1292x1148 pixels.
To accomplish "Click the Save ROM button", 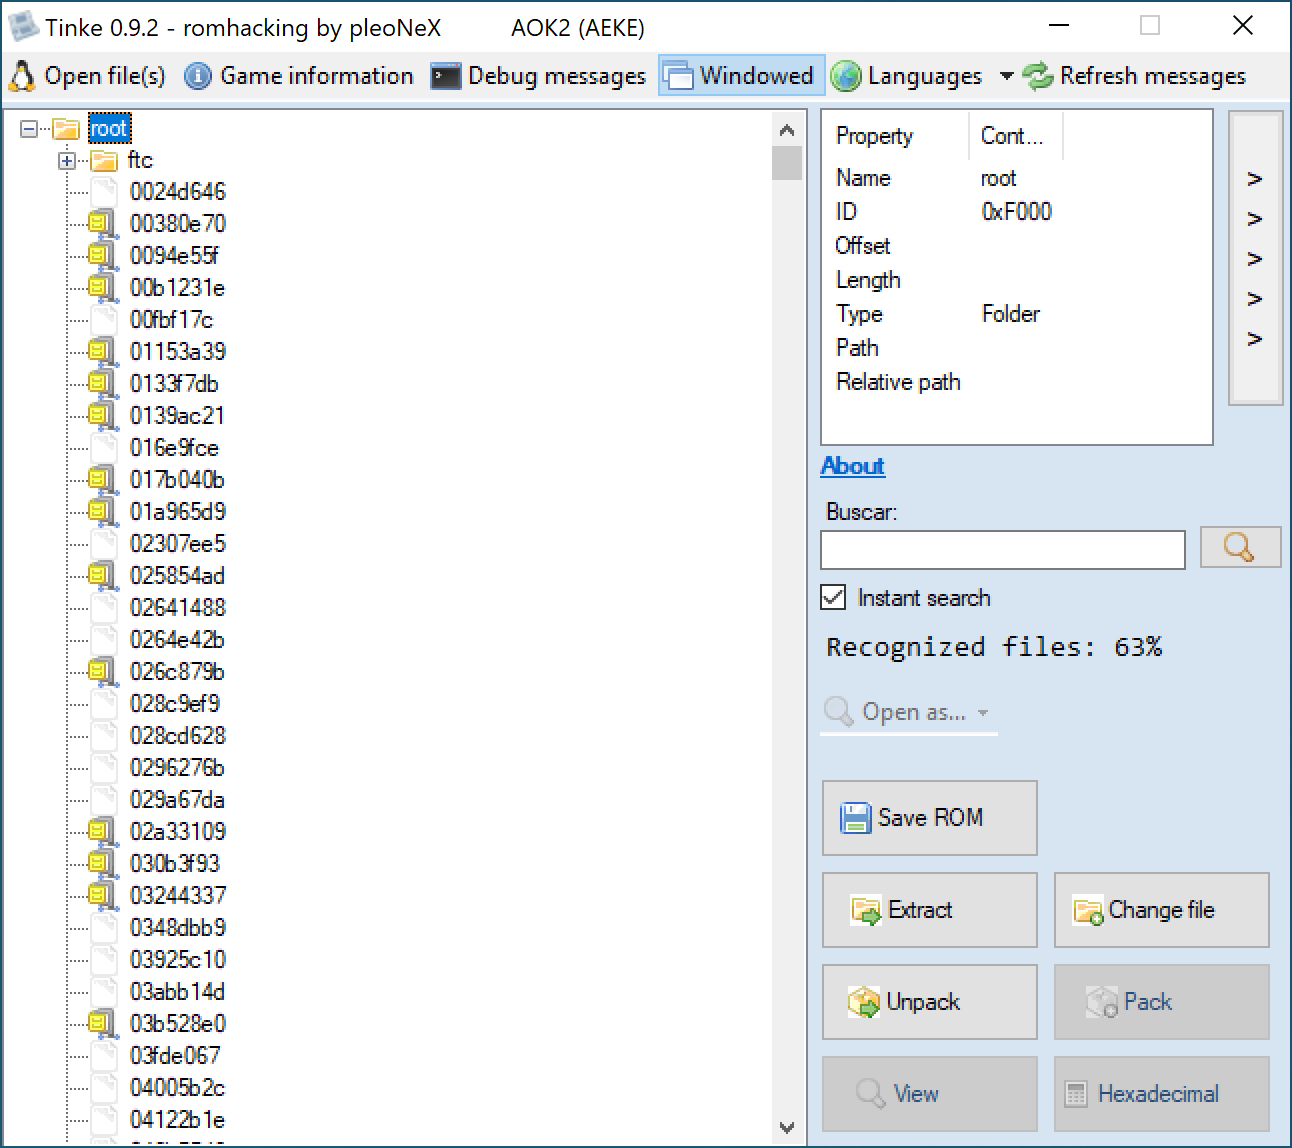I will point(929,818).
